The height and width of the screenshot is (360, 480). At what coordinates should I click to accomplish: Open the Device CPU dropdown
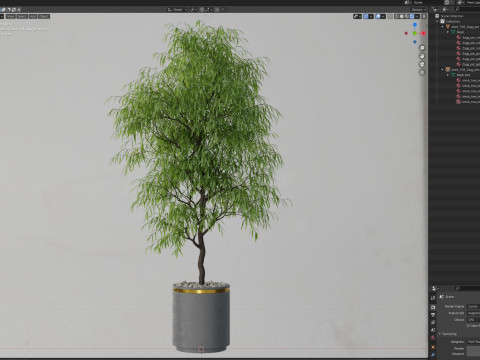click(x=473, y=320)
